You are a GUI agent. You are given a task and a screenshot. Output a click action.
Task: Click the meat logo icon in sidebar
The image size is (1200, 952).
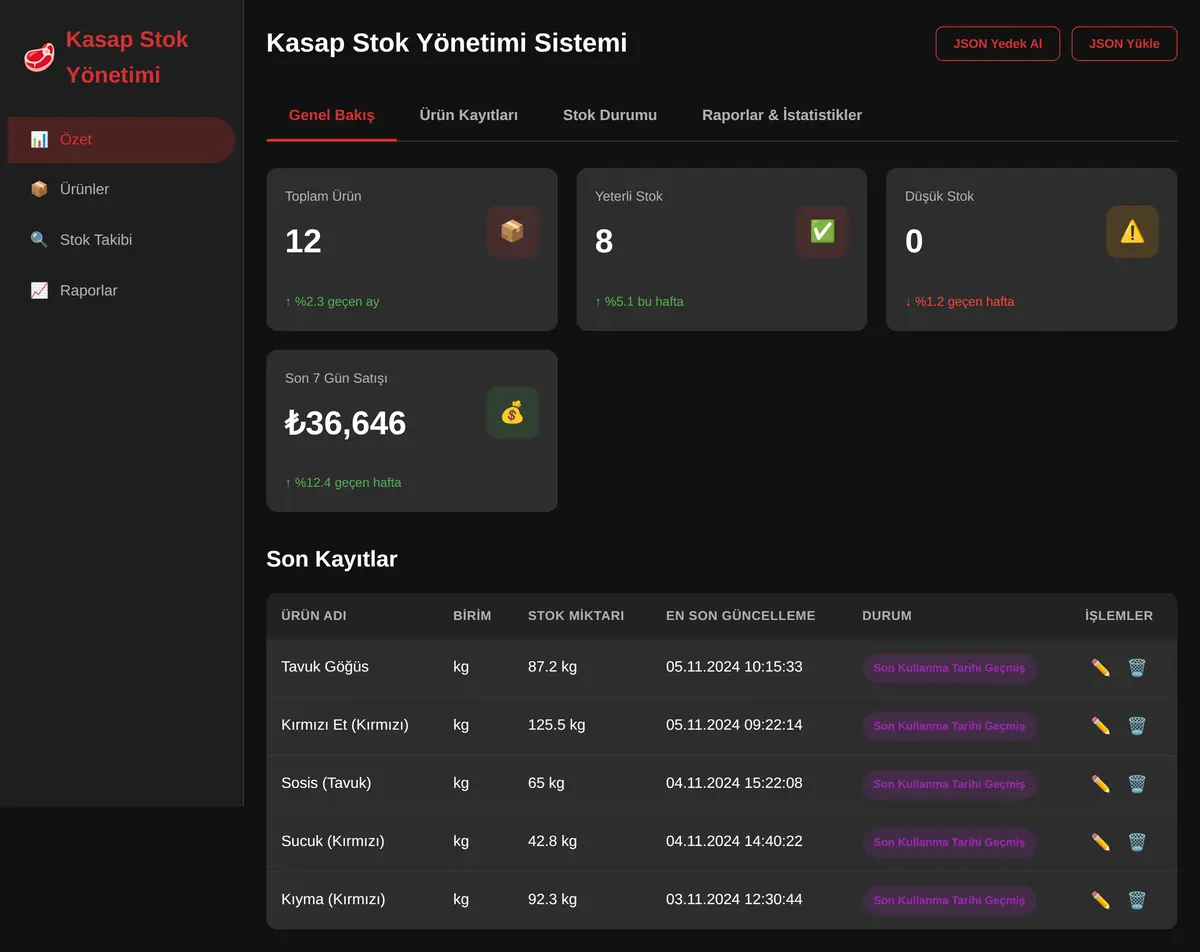pos(39,57)
